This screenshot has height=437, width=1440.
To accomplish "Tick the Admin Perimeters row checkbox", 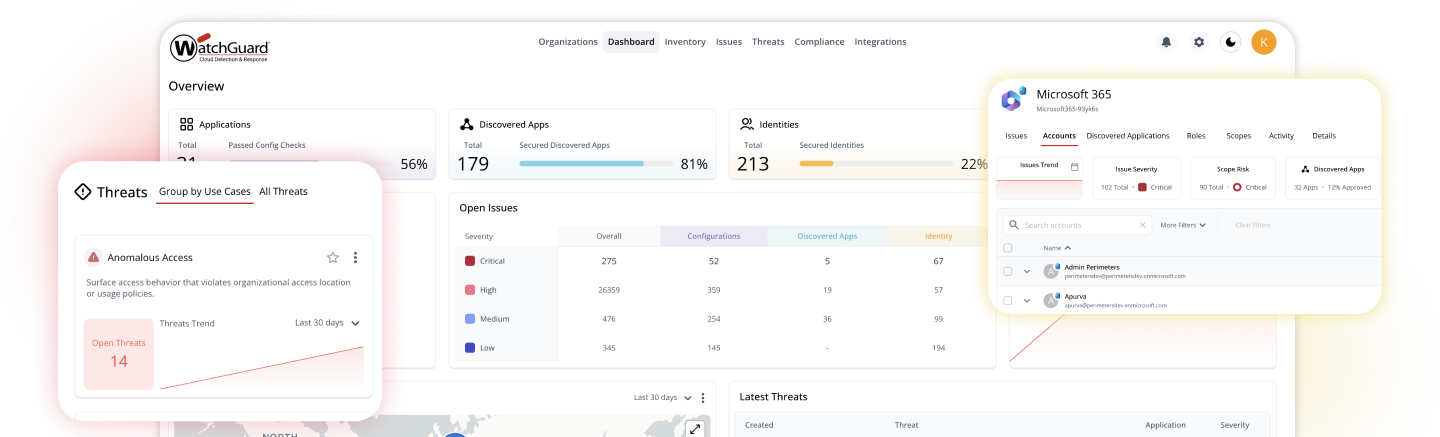I will pyautogui.click(x=1008, y=271).
